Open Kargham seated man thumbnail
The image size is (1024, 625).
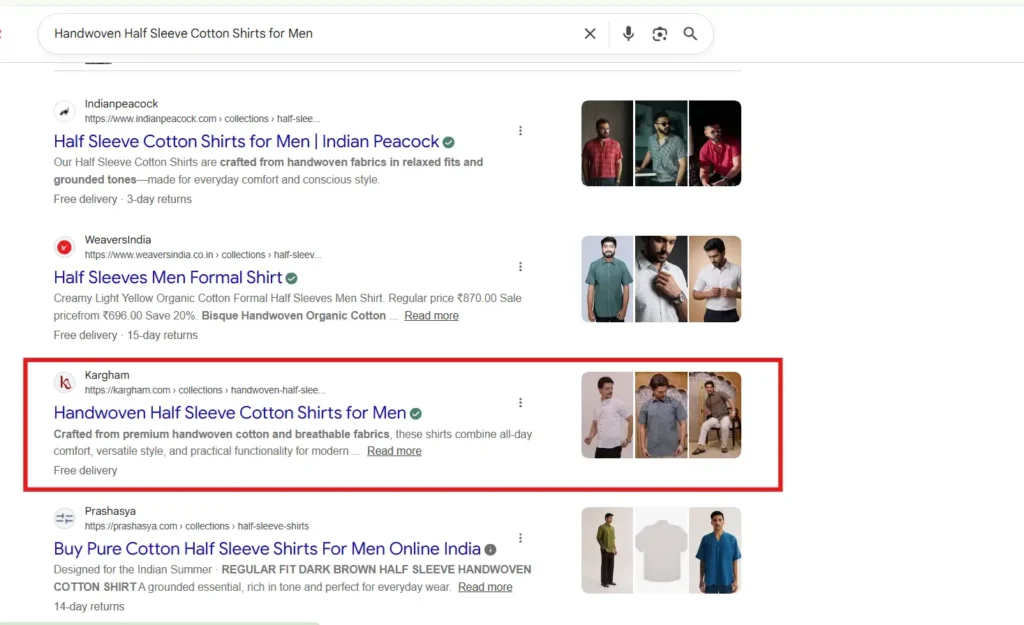(x=715, y=415)
